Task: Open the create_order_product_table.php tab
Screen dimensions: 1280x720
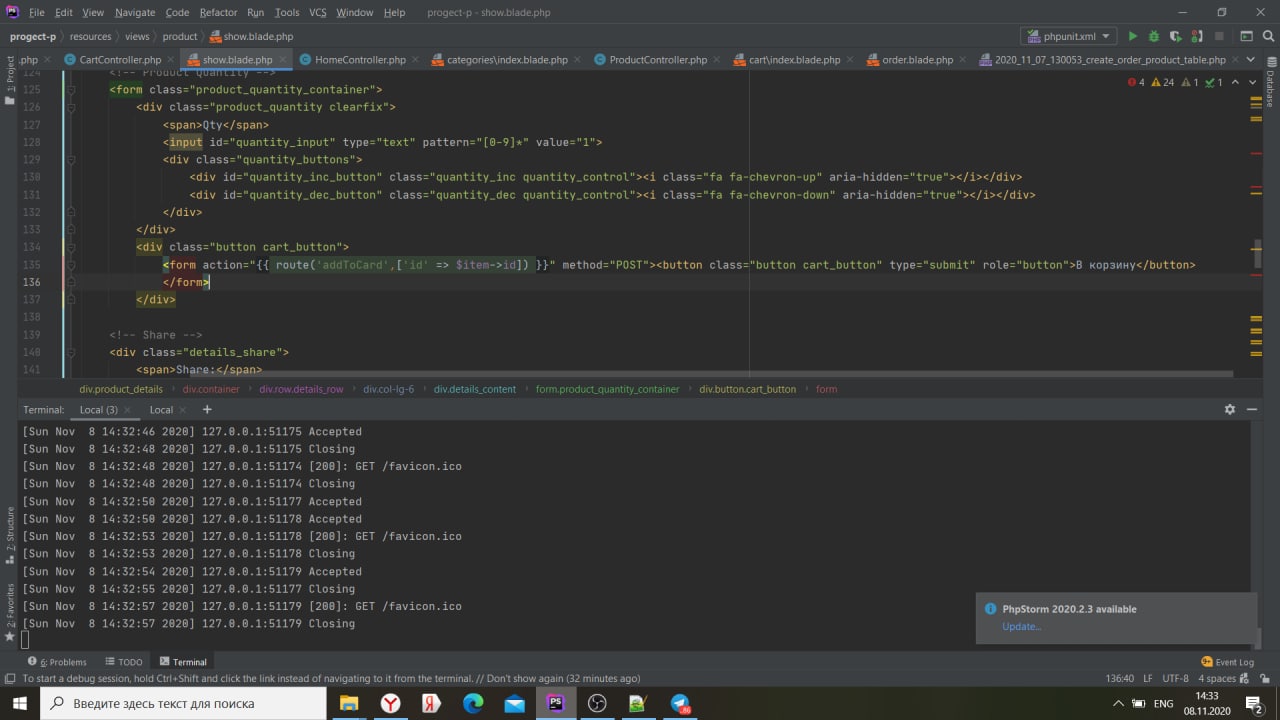Action: click(1110, 60)
